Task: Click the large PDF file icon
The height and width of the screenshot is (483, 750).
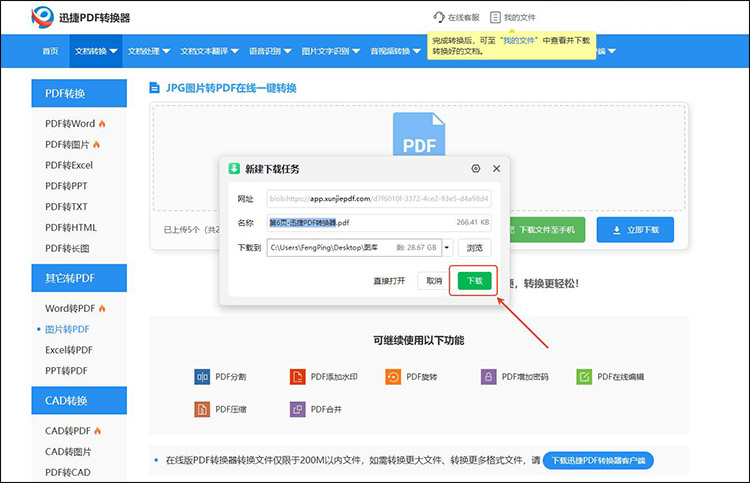Action: [419, 134]
